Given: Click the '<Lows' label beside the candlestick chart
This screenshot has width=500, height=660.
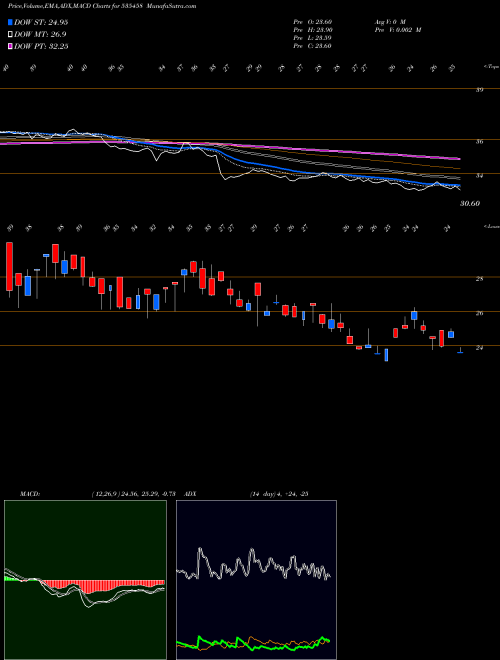Looking at the screenshot, I should coord(491,227).
